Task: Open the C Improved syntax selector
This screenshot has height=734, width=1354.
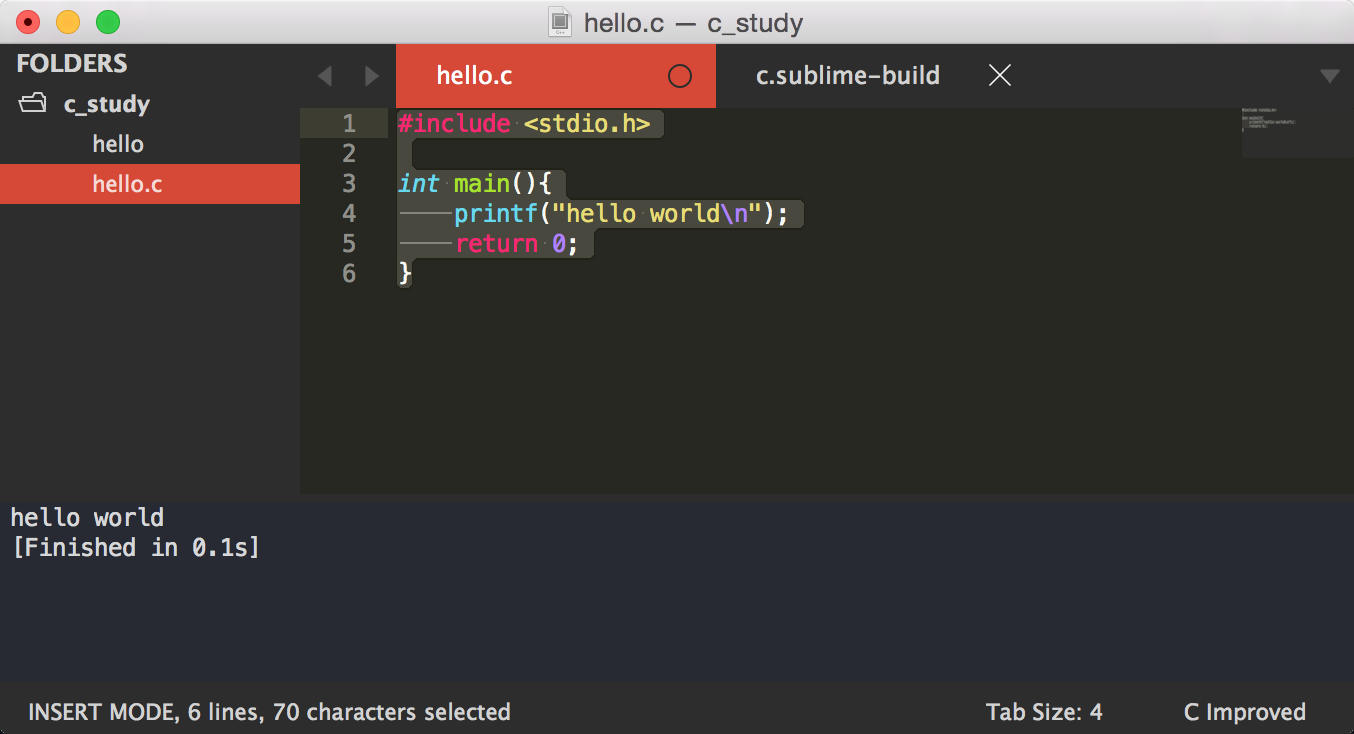Action: [1244, 712]
